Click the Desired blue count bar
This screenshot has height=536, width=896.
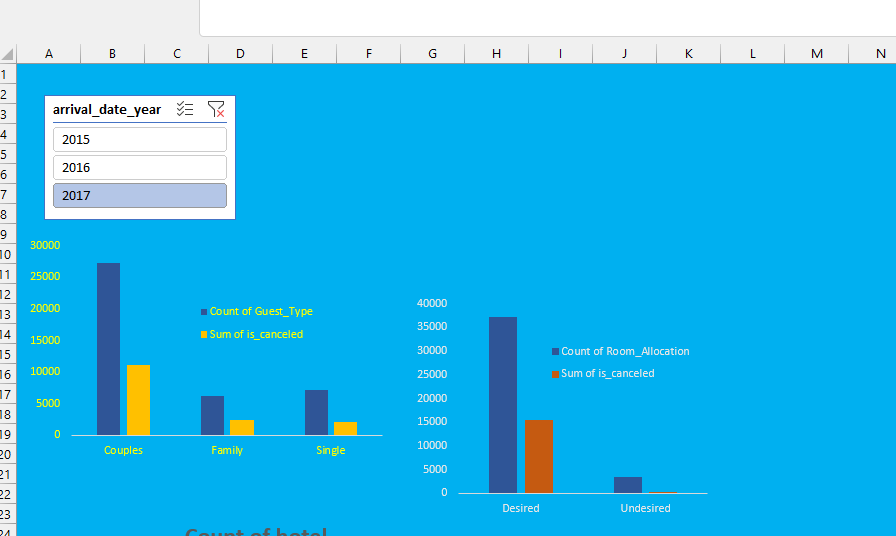point(503,405)
